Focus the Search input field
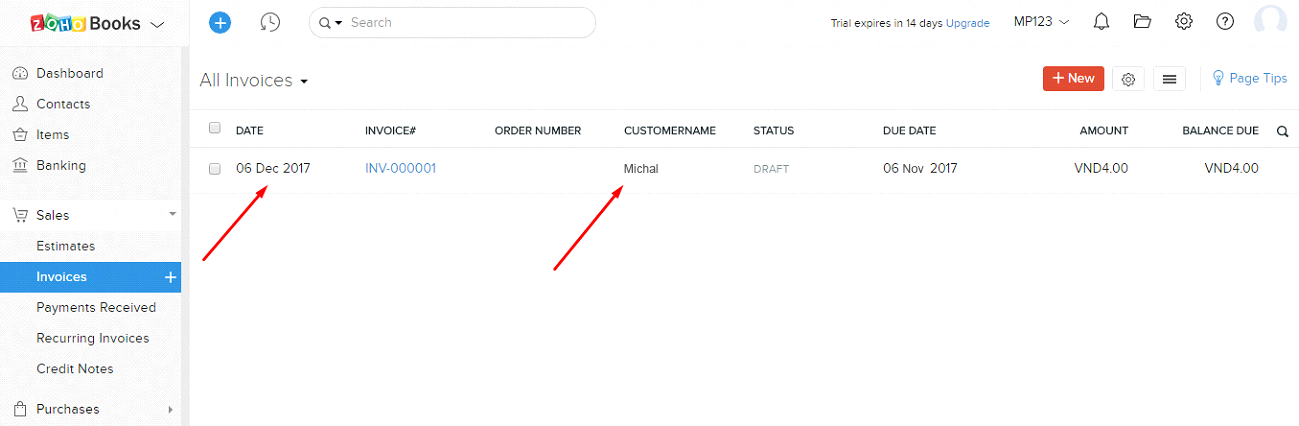 click(465, 22)
